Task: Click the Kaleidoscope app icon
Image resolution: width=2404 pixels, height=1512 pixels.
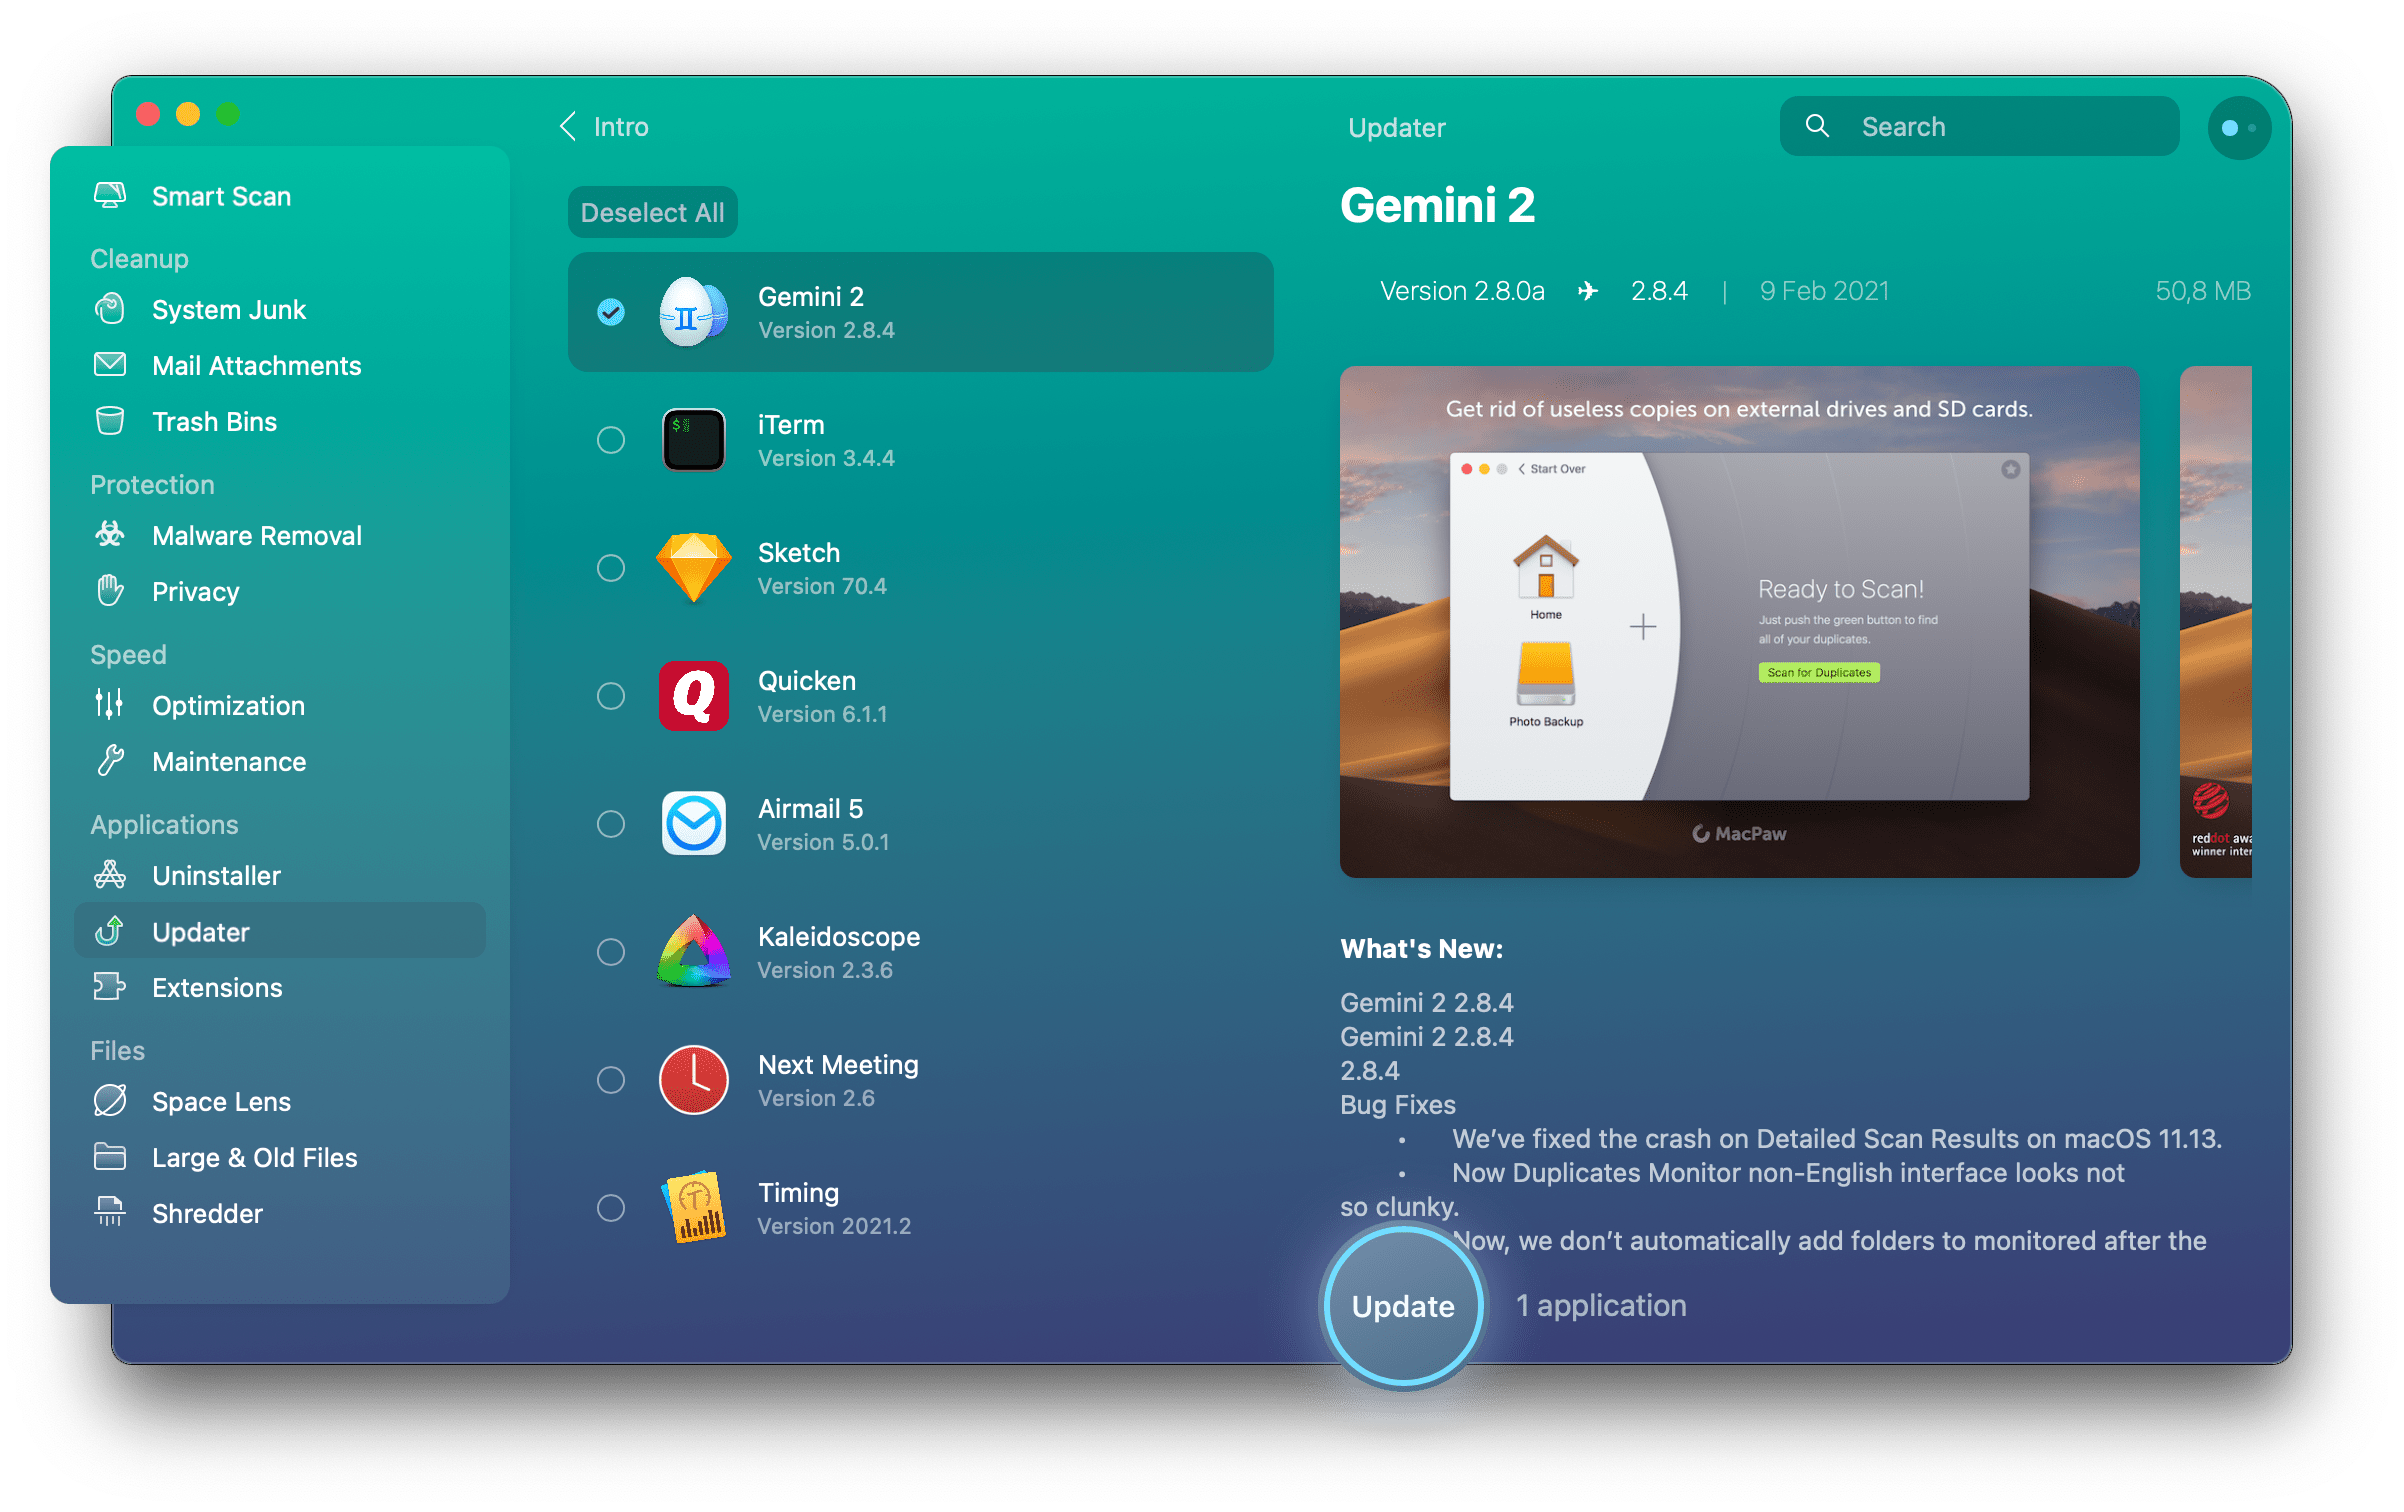Action: pos(693,949)
